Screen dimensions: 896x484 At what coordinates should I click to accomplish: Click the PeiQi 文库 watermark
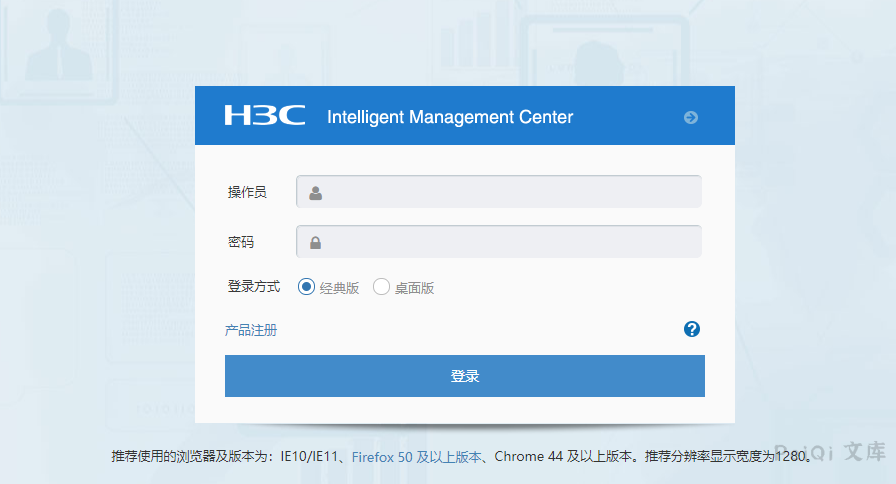[x=830, y=451]
